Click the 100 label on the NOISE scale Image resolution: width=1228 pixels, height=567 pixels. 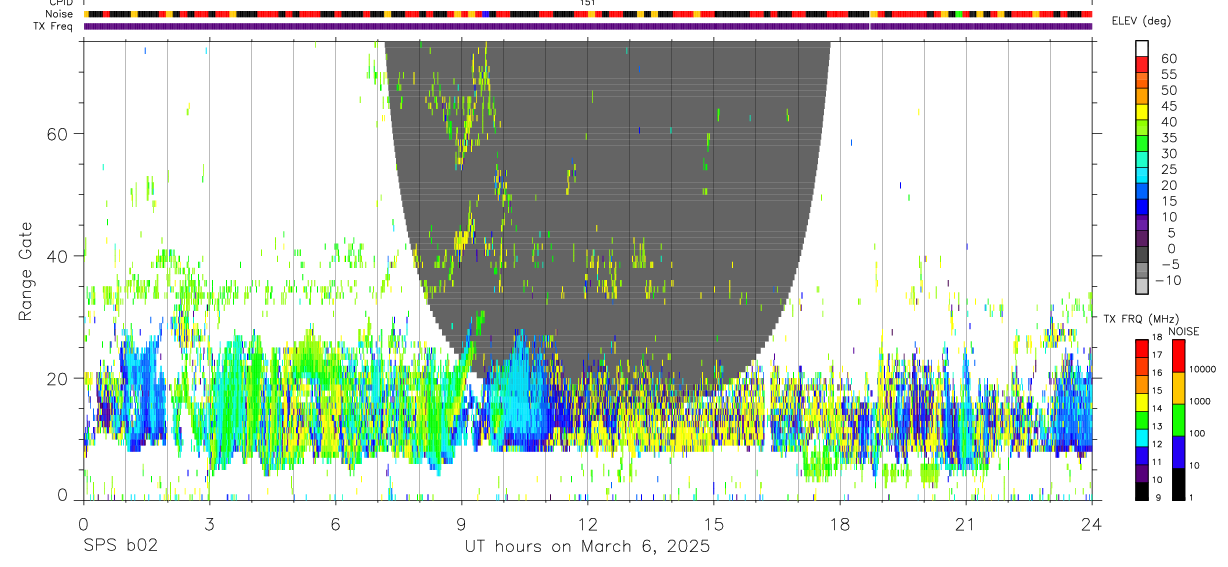click(x=1199, y=433)
